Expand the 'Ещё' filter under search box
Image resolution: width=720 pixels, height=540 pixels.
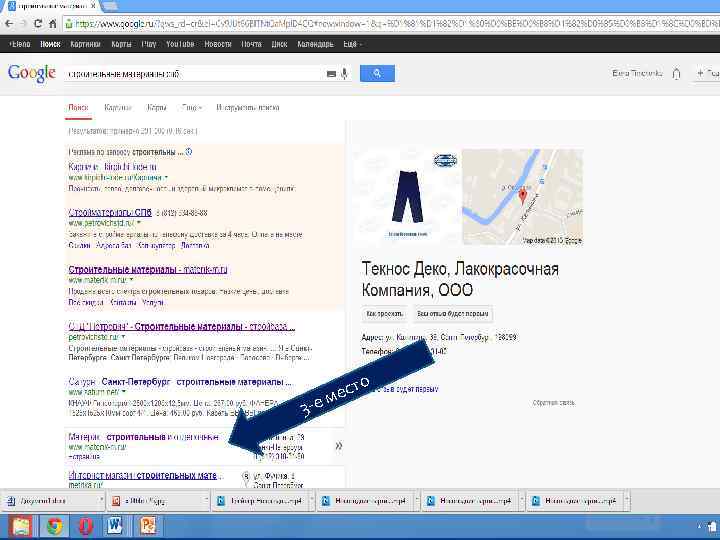point(191,108)
